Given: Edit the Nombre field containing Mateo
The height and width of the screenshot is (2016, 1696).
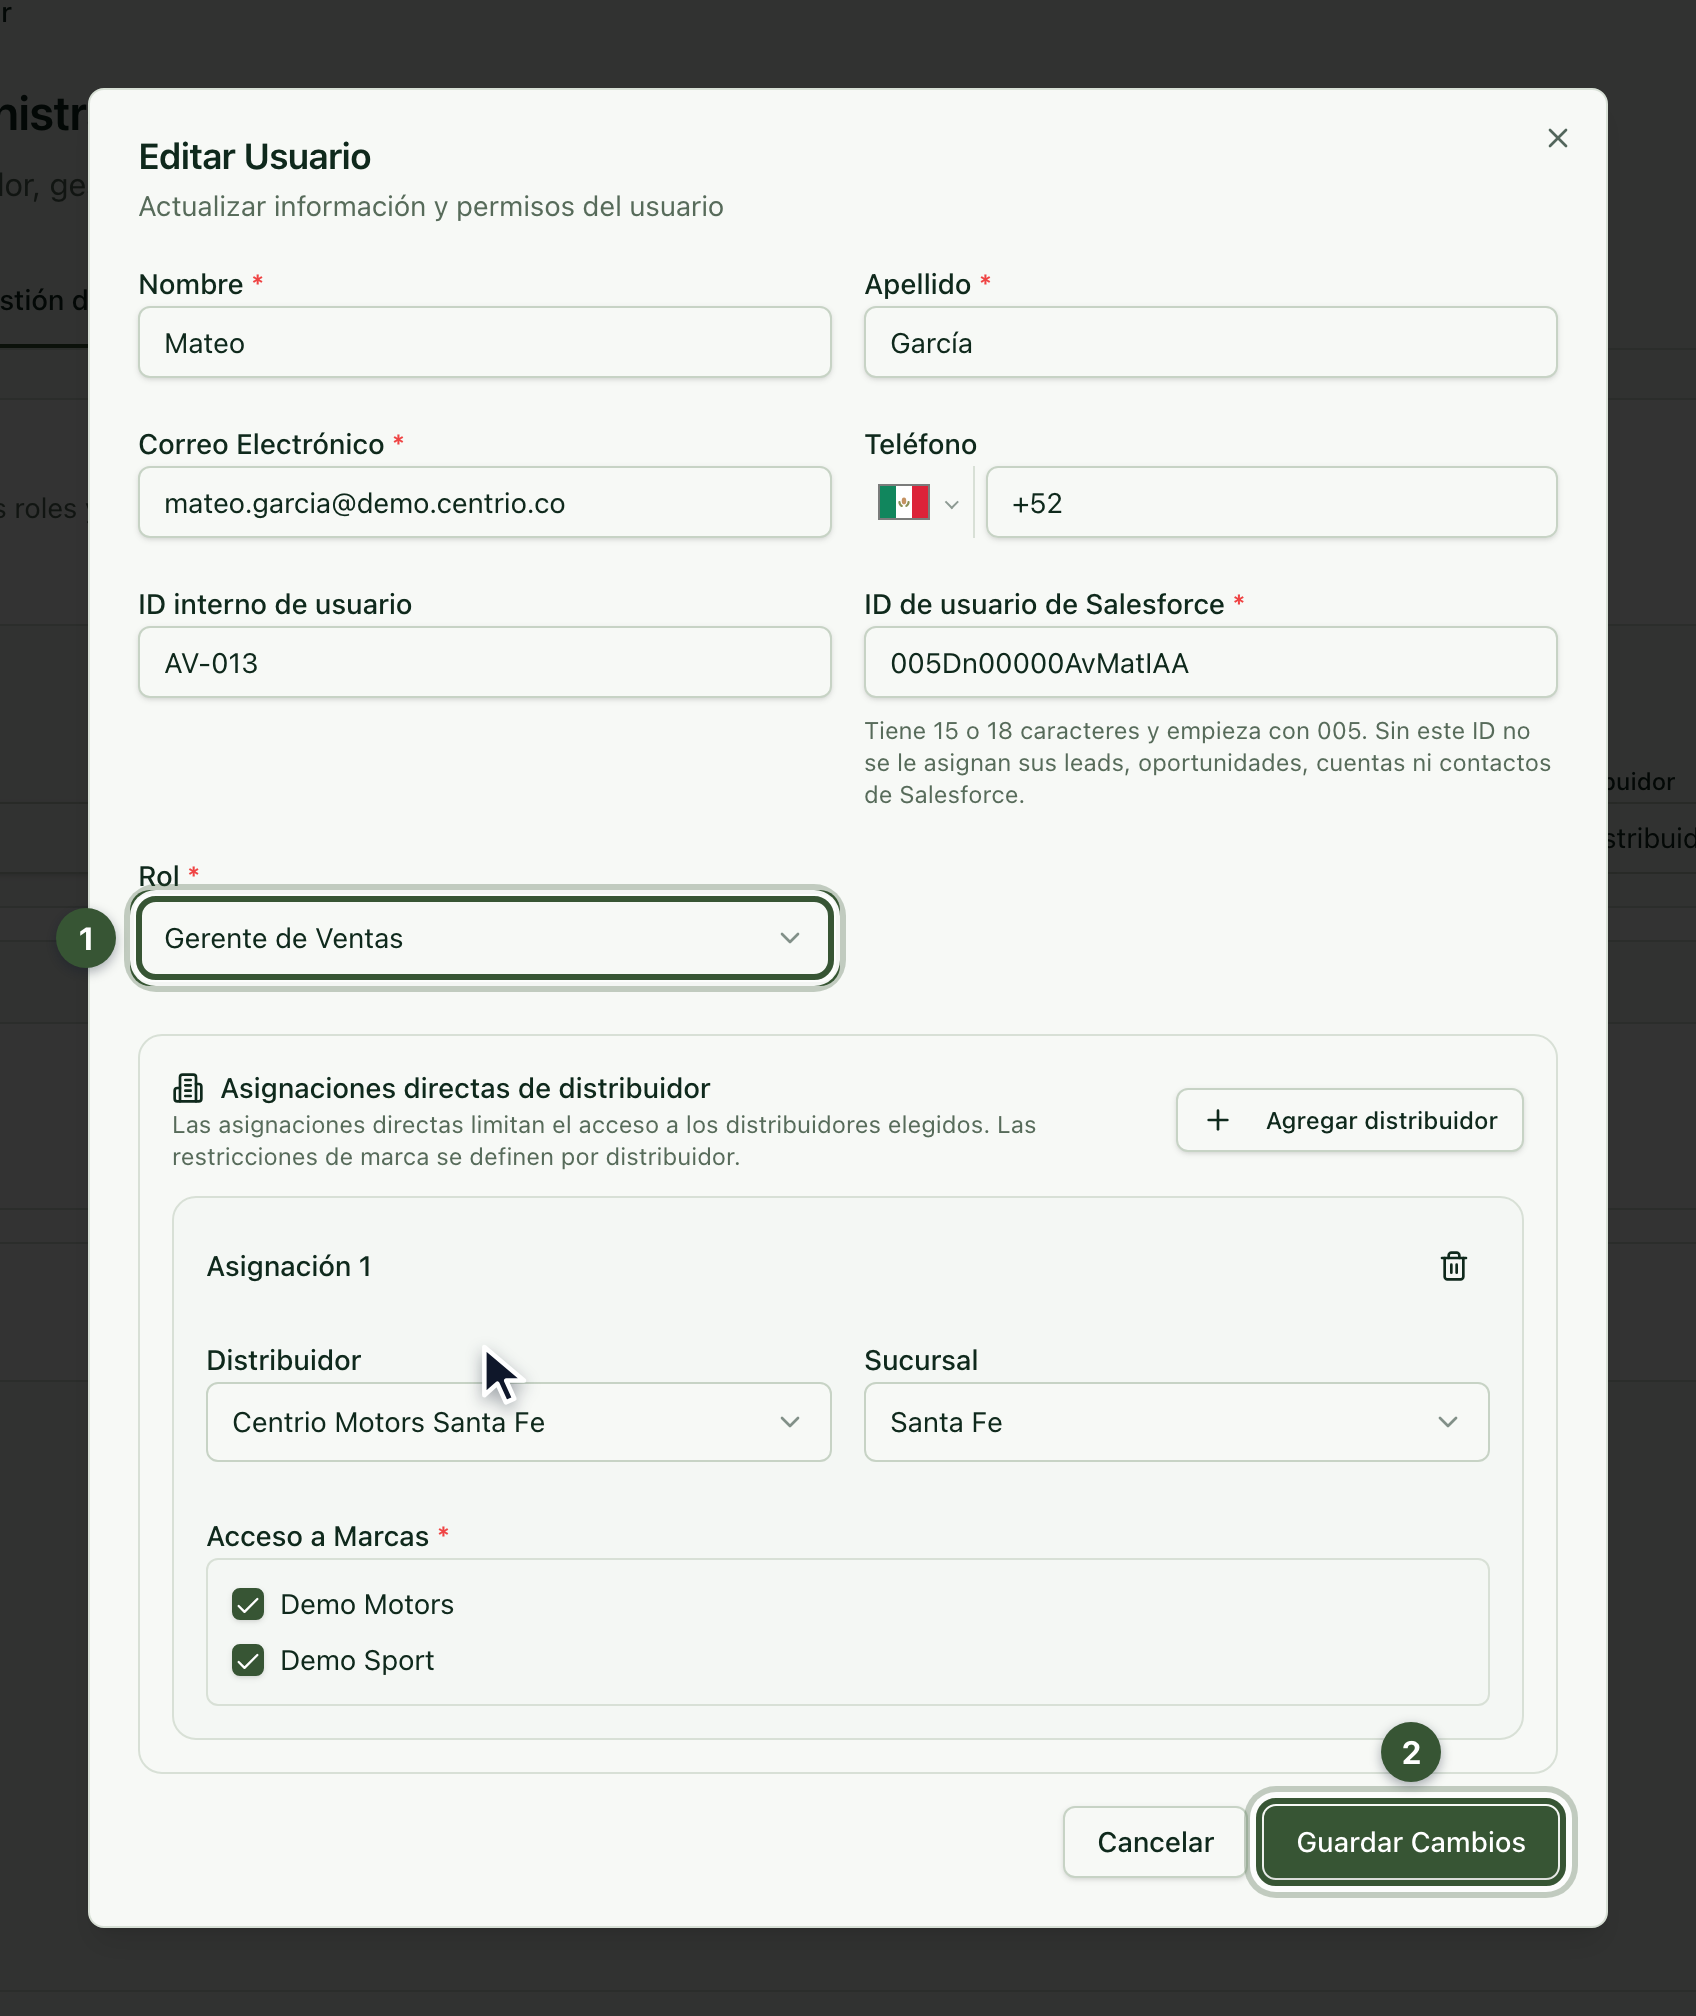Looking at the screenshot, I should pyautogui.click(x=485, y=342).
